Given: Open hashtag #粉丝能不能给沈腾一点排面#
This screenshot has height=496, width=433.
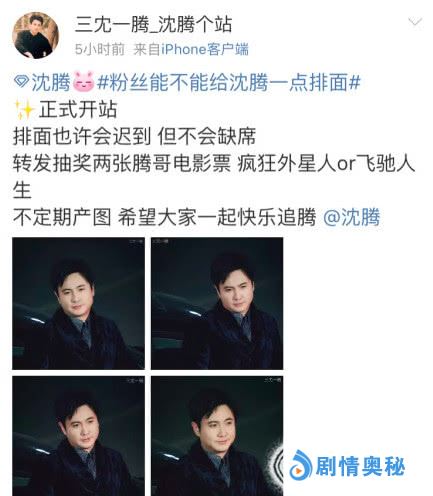Looking at the screenshot, I should (x=229, y=82).
